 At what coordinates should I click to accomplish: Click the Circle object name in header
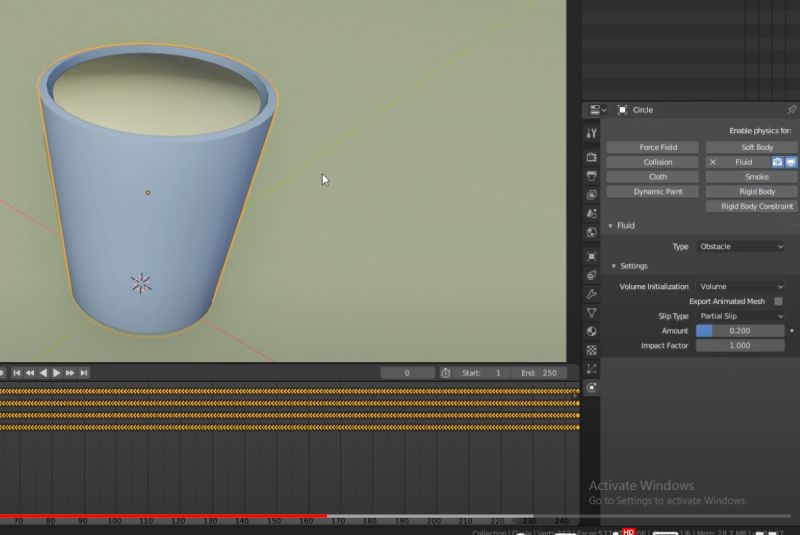click(643, 110)
